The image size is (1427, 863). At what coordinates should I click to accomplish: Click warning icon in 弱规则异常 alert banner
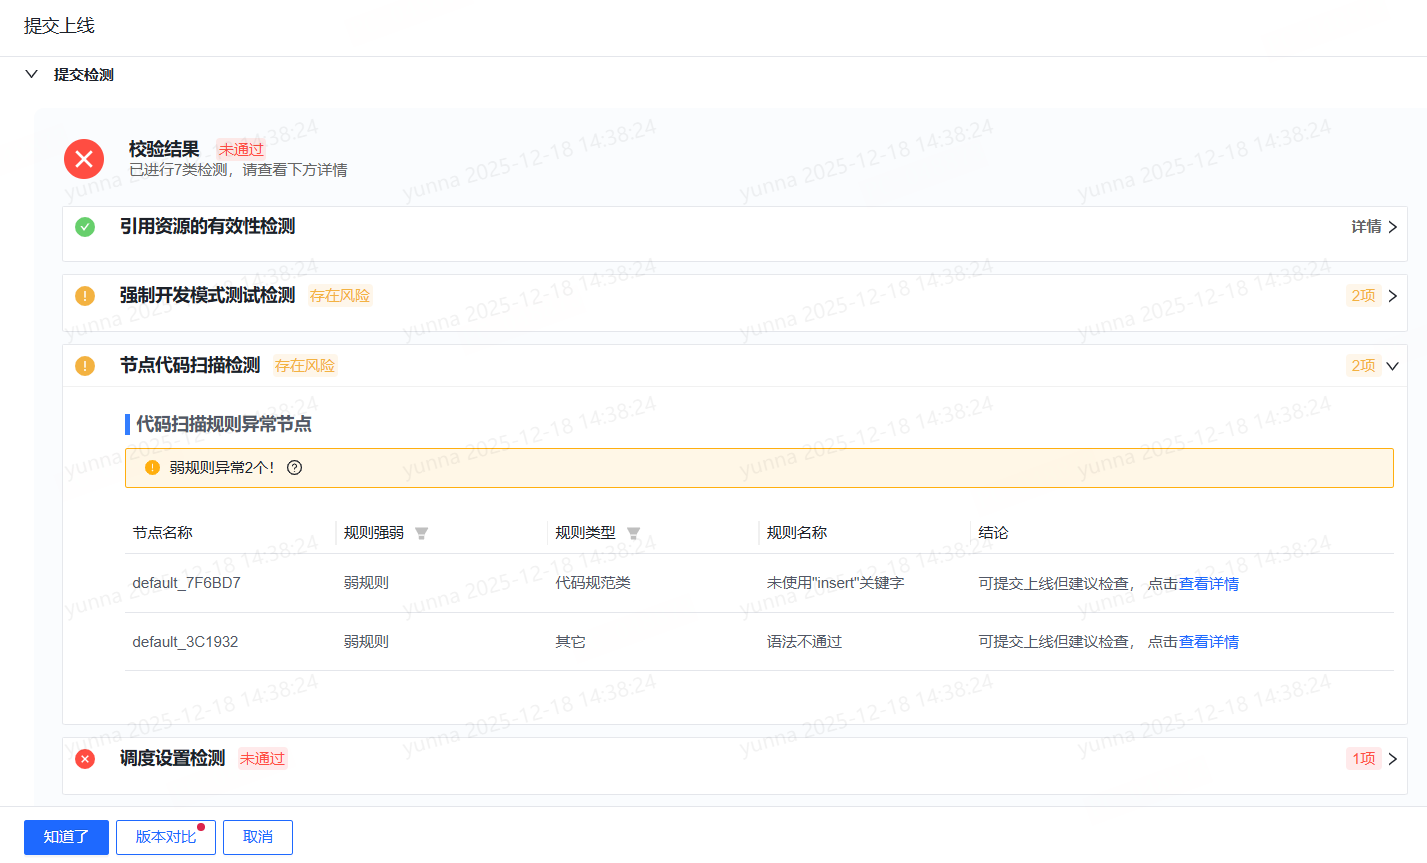152,467
